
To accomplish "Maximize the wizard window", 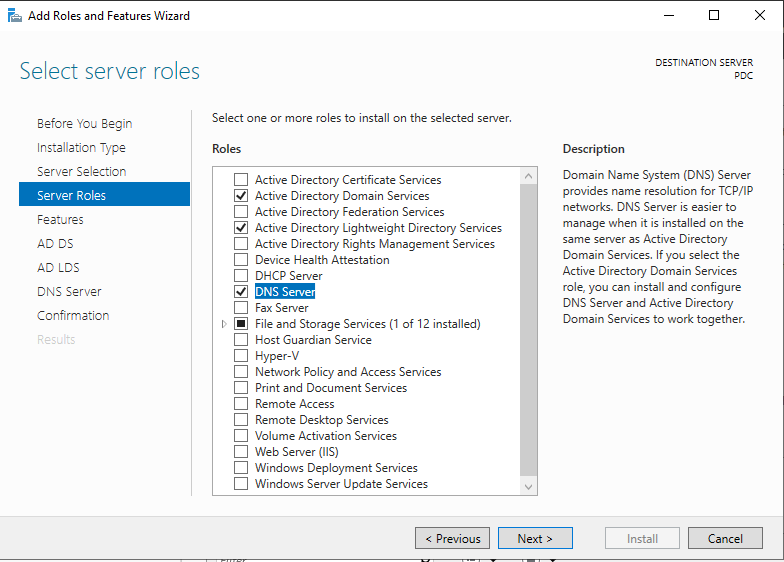I will [714, 15].
